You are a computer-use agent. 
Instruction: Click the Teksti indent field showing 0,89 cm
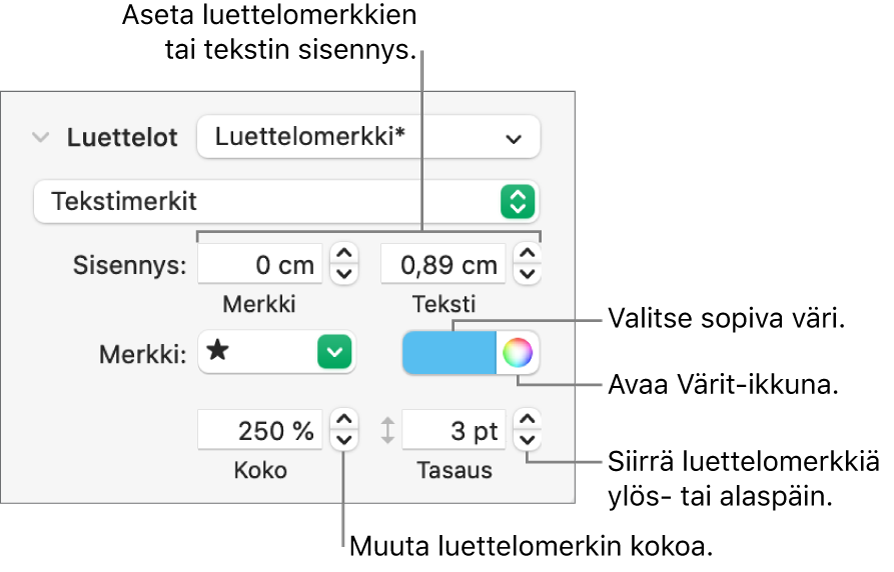(x=444, y=265)
